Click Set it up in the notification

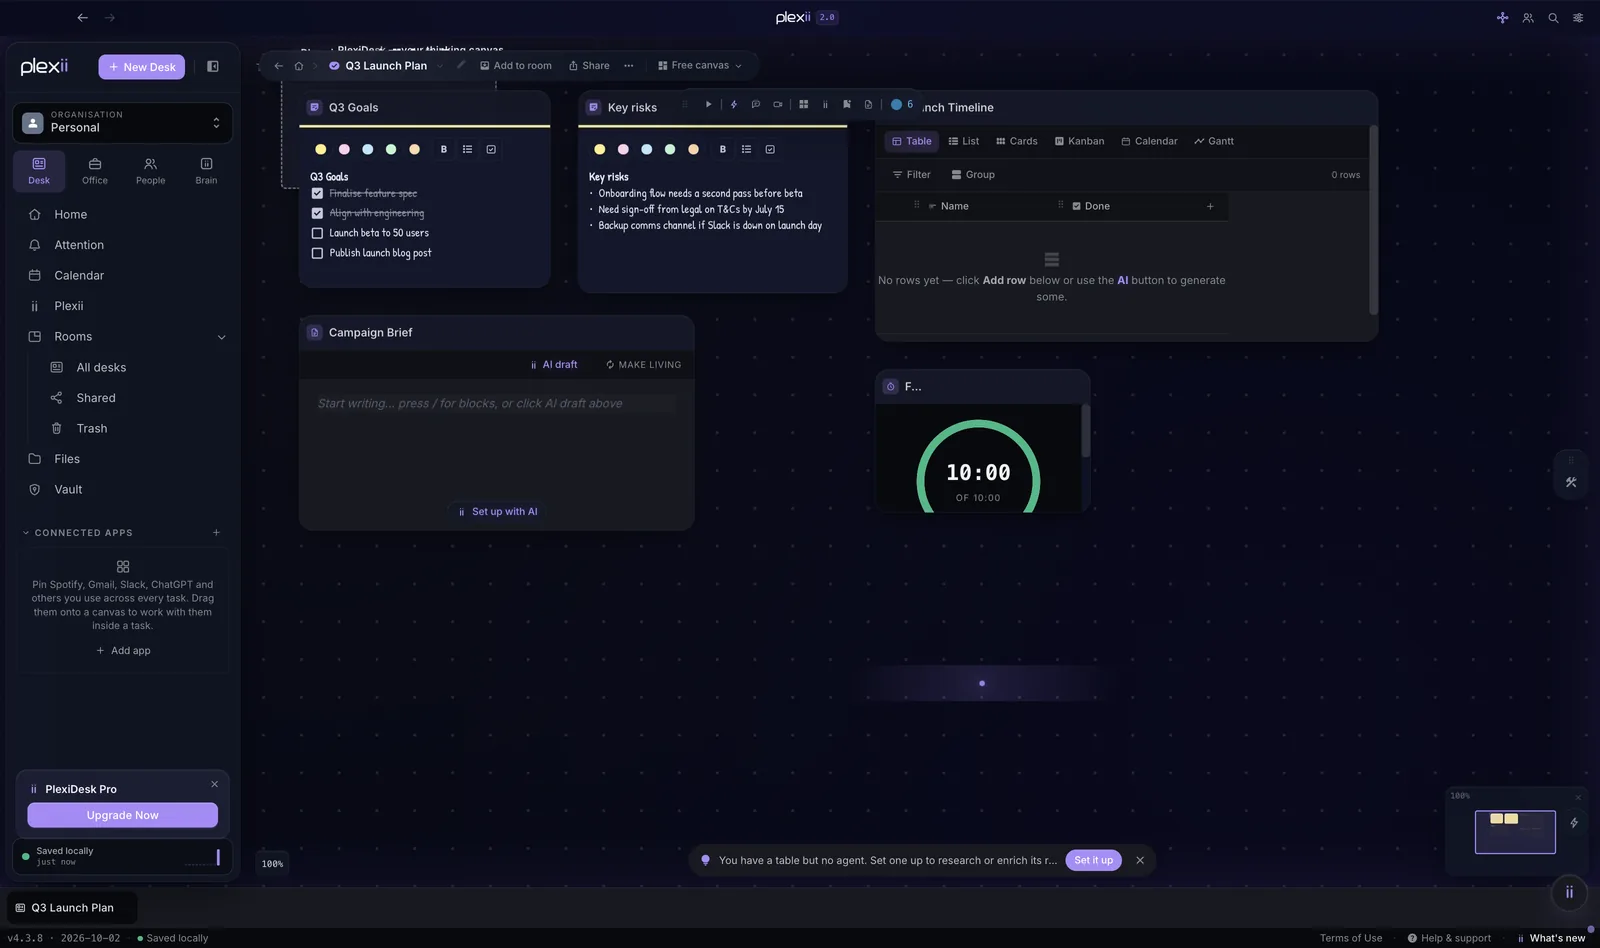tap(1094, 860)
